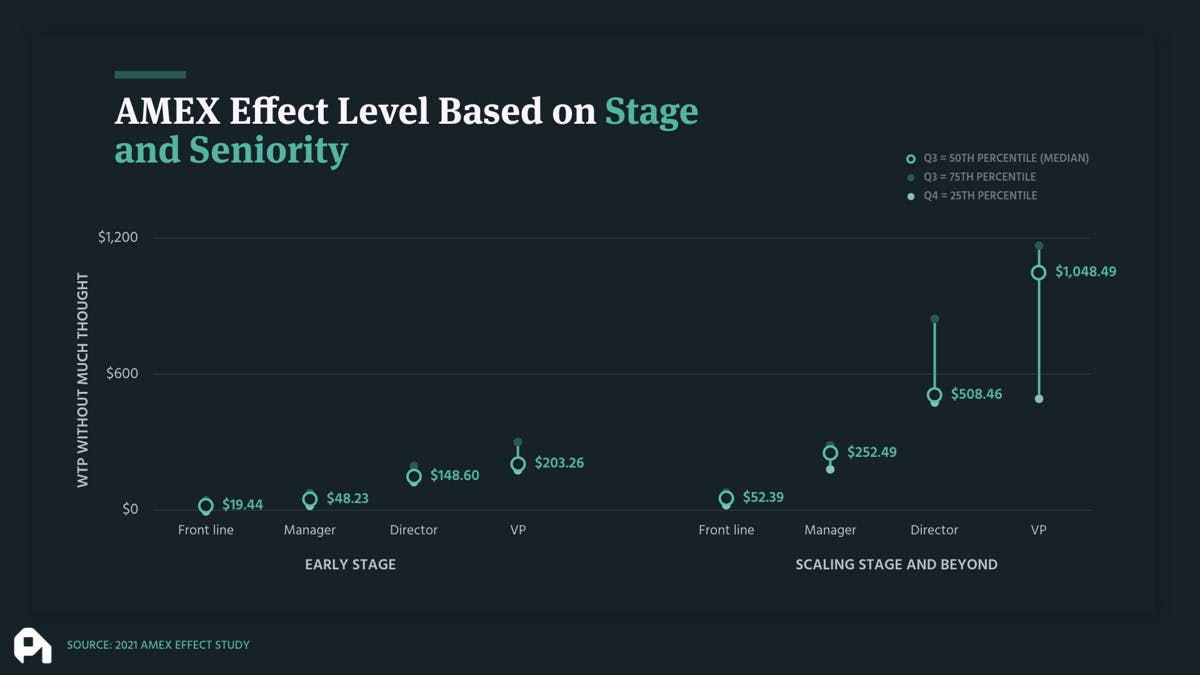The width and height of the screenshot is (1200, 675).
Task: Click the 25th percentile legend dot
Action: pyautogui.click(x=910, y=196)
